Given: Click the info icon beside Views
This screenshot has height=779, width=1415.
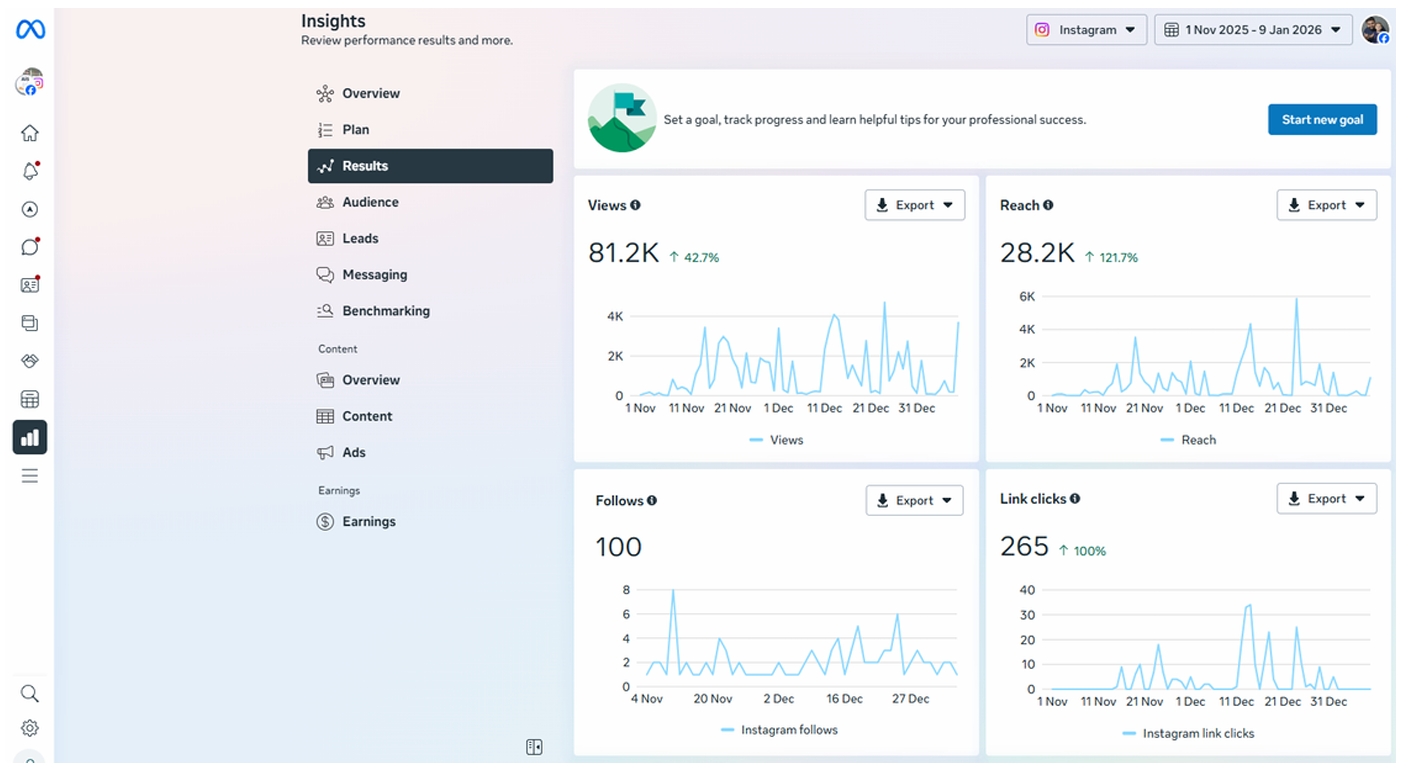Looking at the screenshot, I should coord(635,205).
